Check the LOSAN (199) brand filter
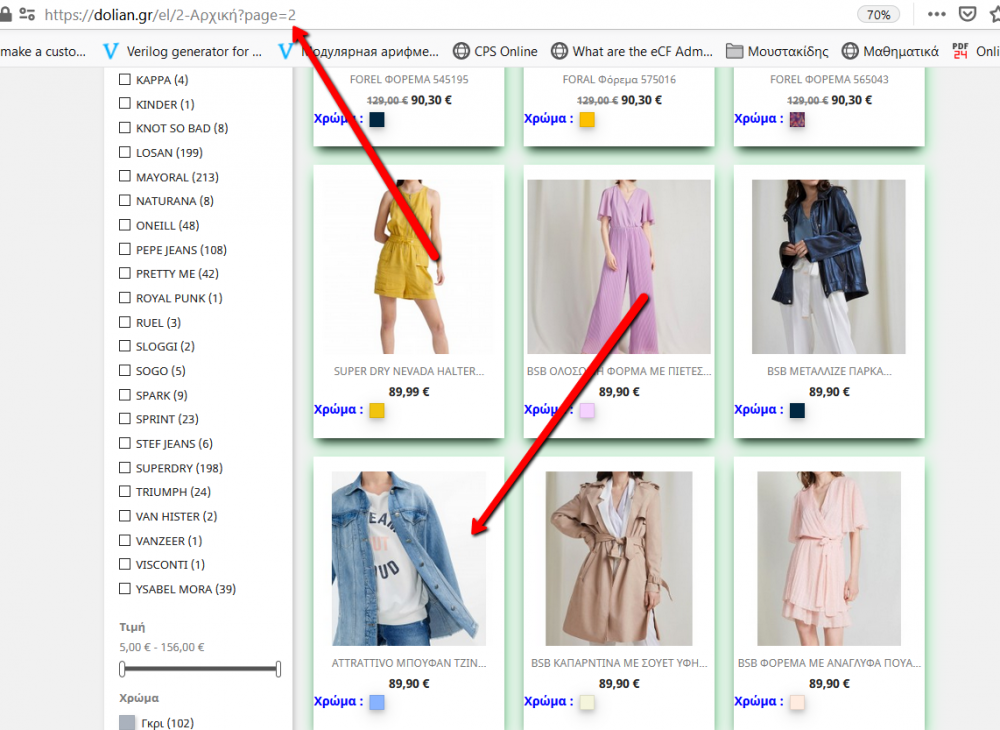The image size is (1000, 730). pos(125,152)
